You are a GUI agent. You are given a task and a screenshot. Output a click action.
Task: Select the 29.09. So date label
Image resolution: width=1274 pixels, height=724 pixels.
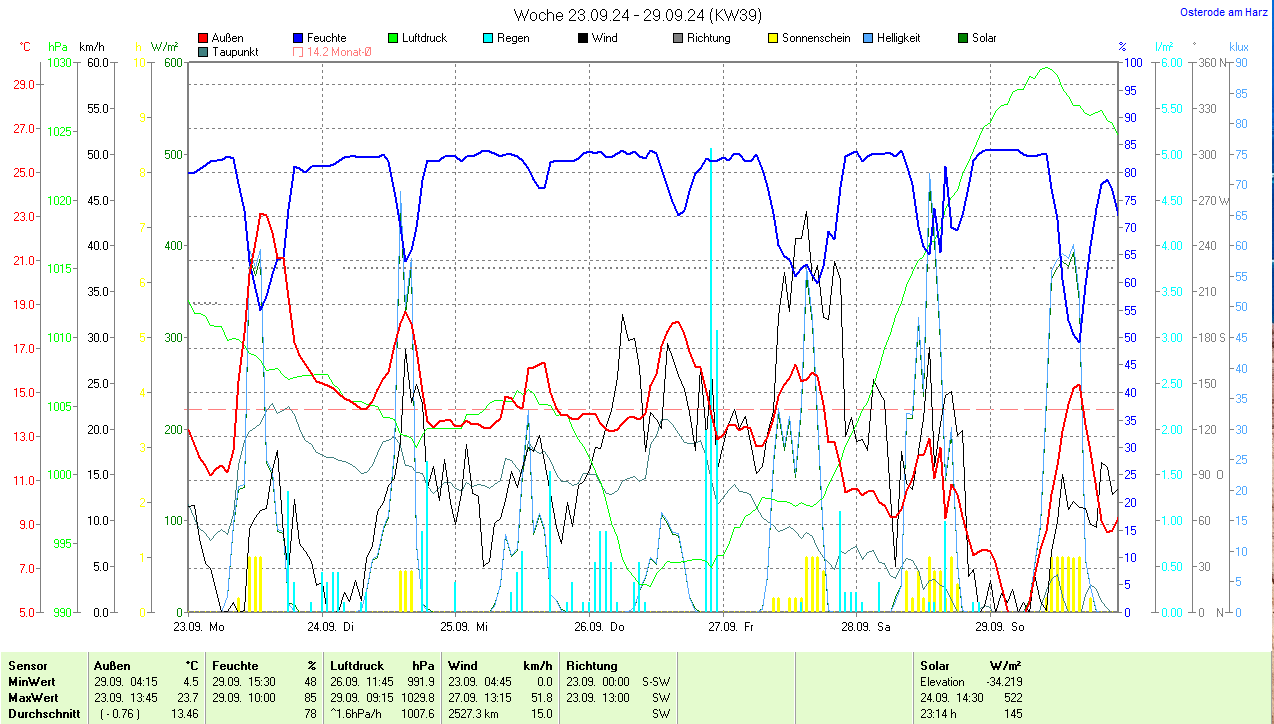pos(998,627)
